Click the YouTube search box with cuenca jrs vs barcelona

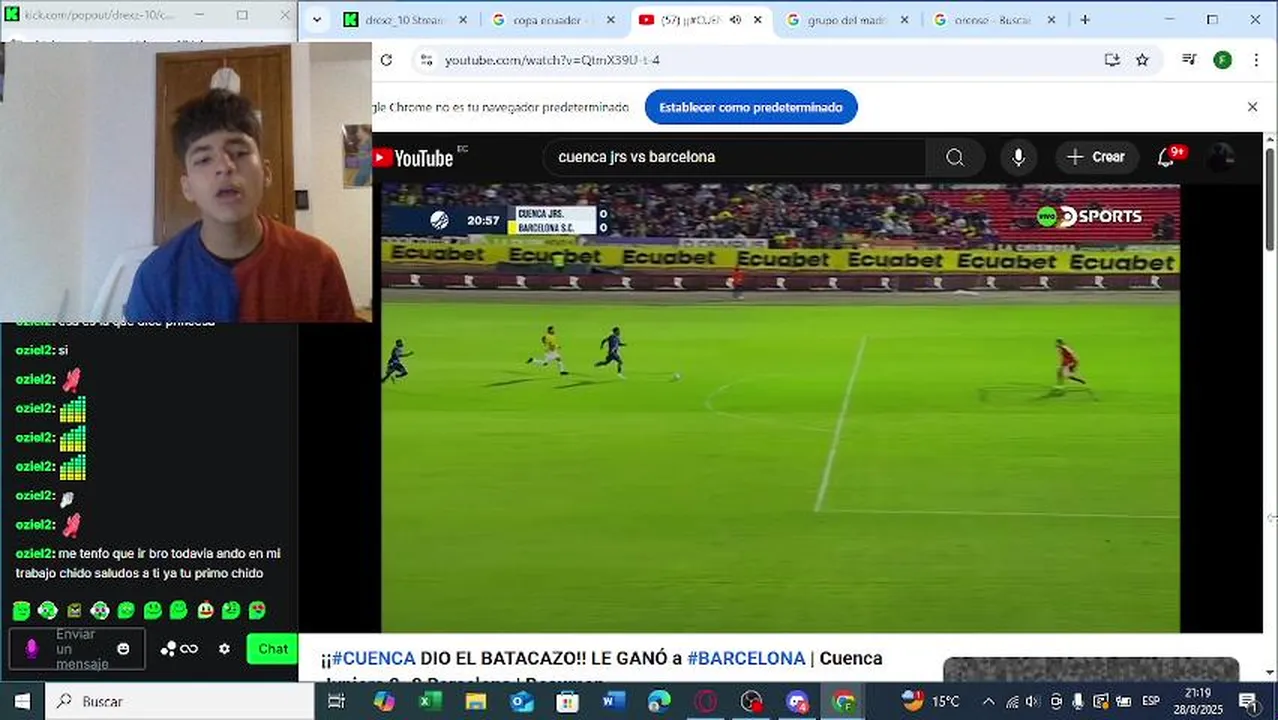734,157
